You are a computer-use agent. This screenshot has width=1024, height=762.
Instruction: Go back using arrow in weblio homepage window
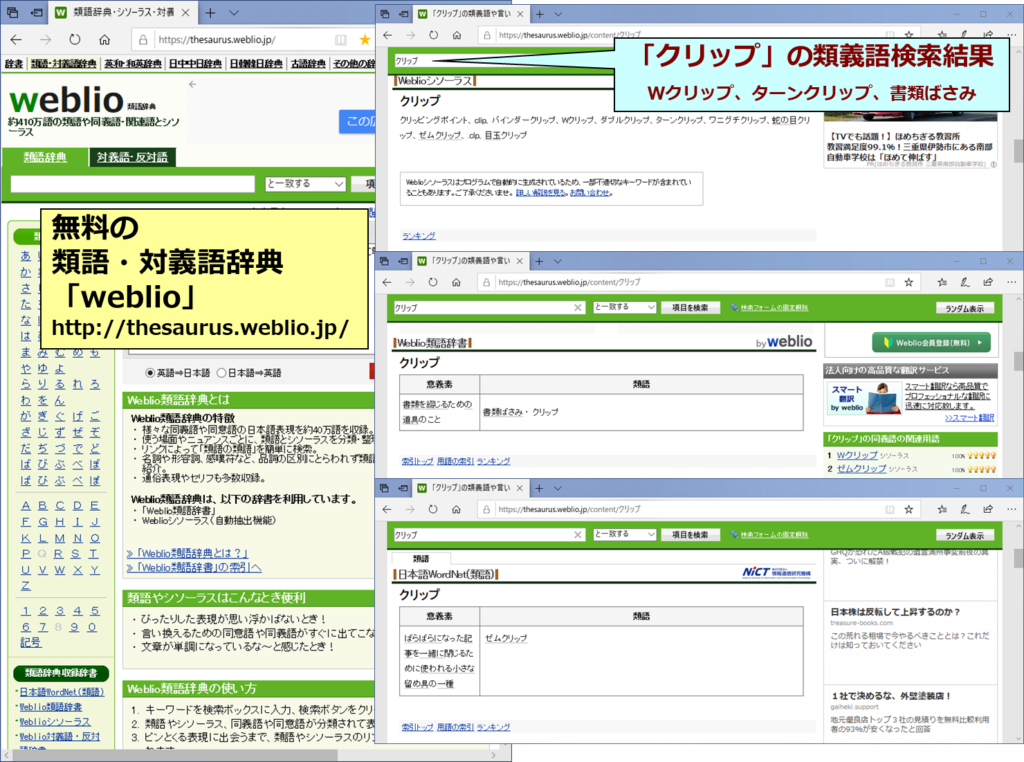point(16,40)
